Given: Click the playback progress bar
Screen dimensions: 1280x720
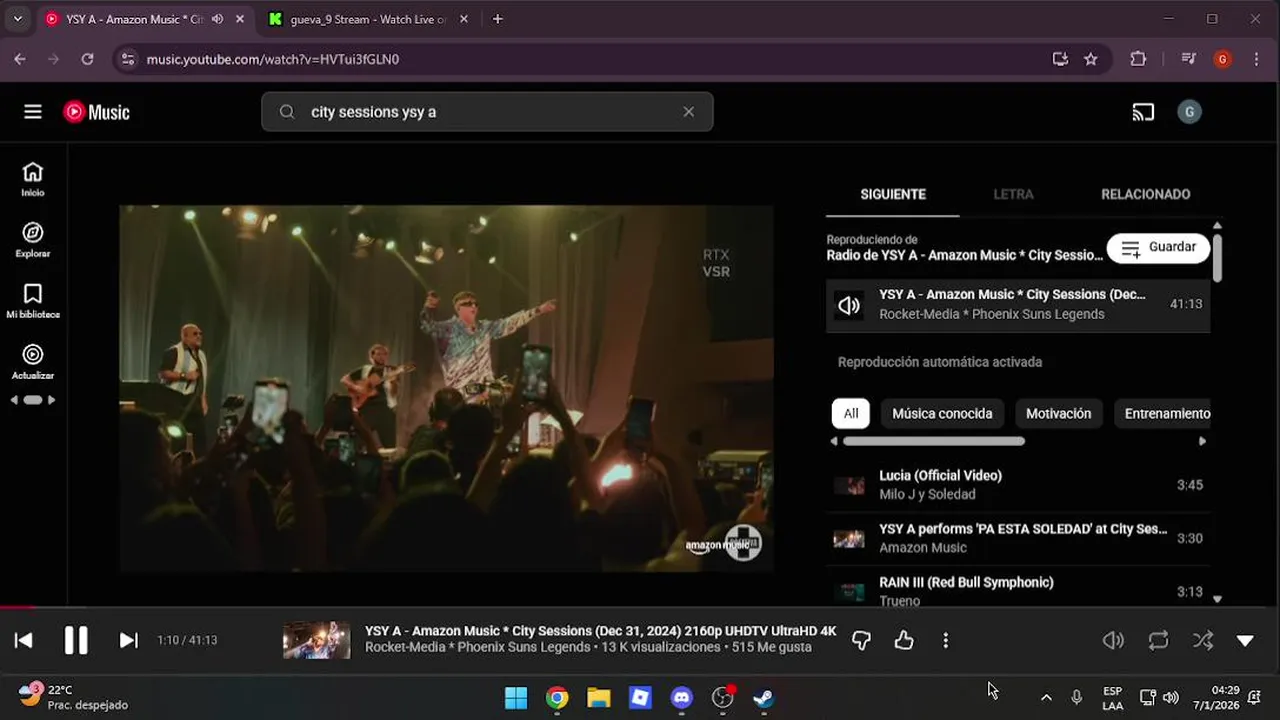Looking at the screenshot, I should click(640, 606).
